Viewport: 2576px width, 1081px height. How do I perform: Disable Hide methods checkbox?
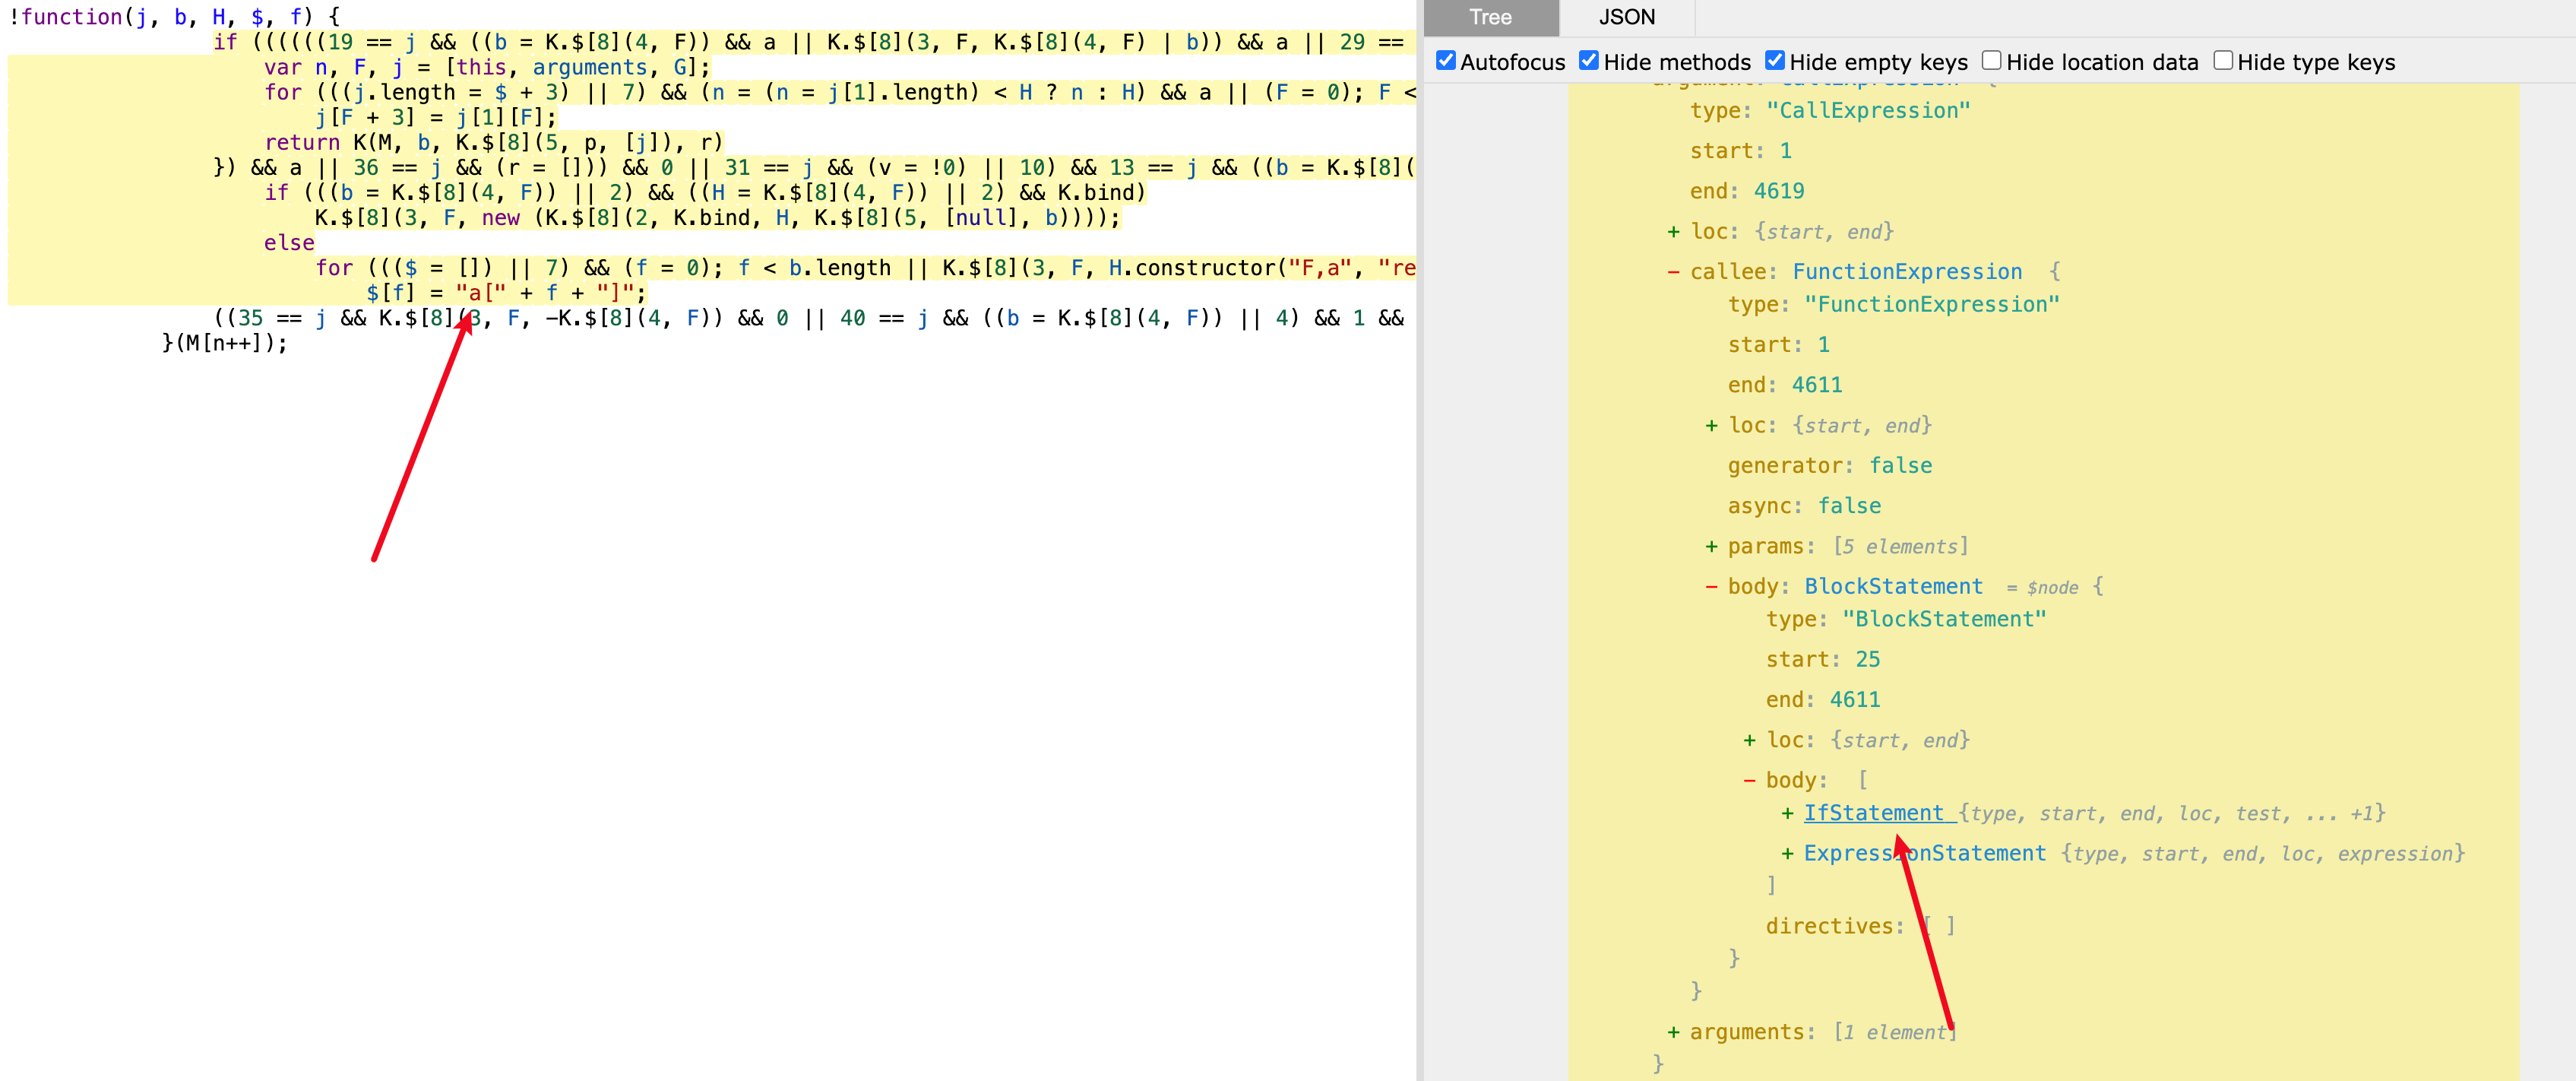[x=1588, y=61]
